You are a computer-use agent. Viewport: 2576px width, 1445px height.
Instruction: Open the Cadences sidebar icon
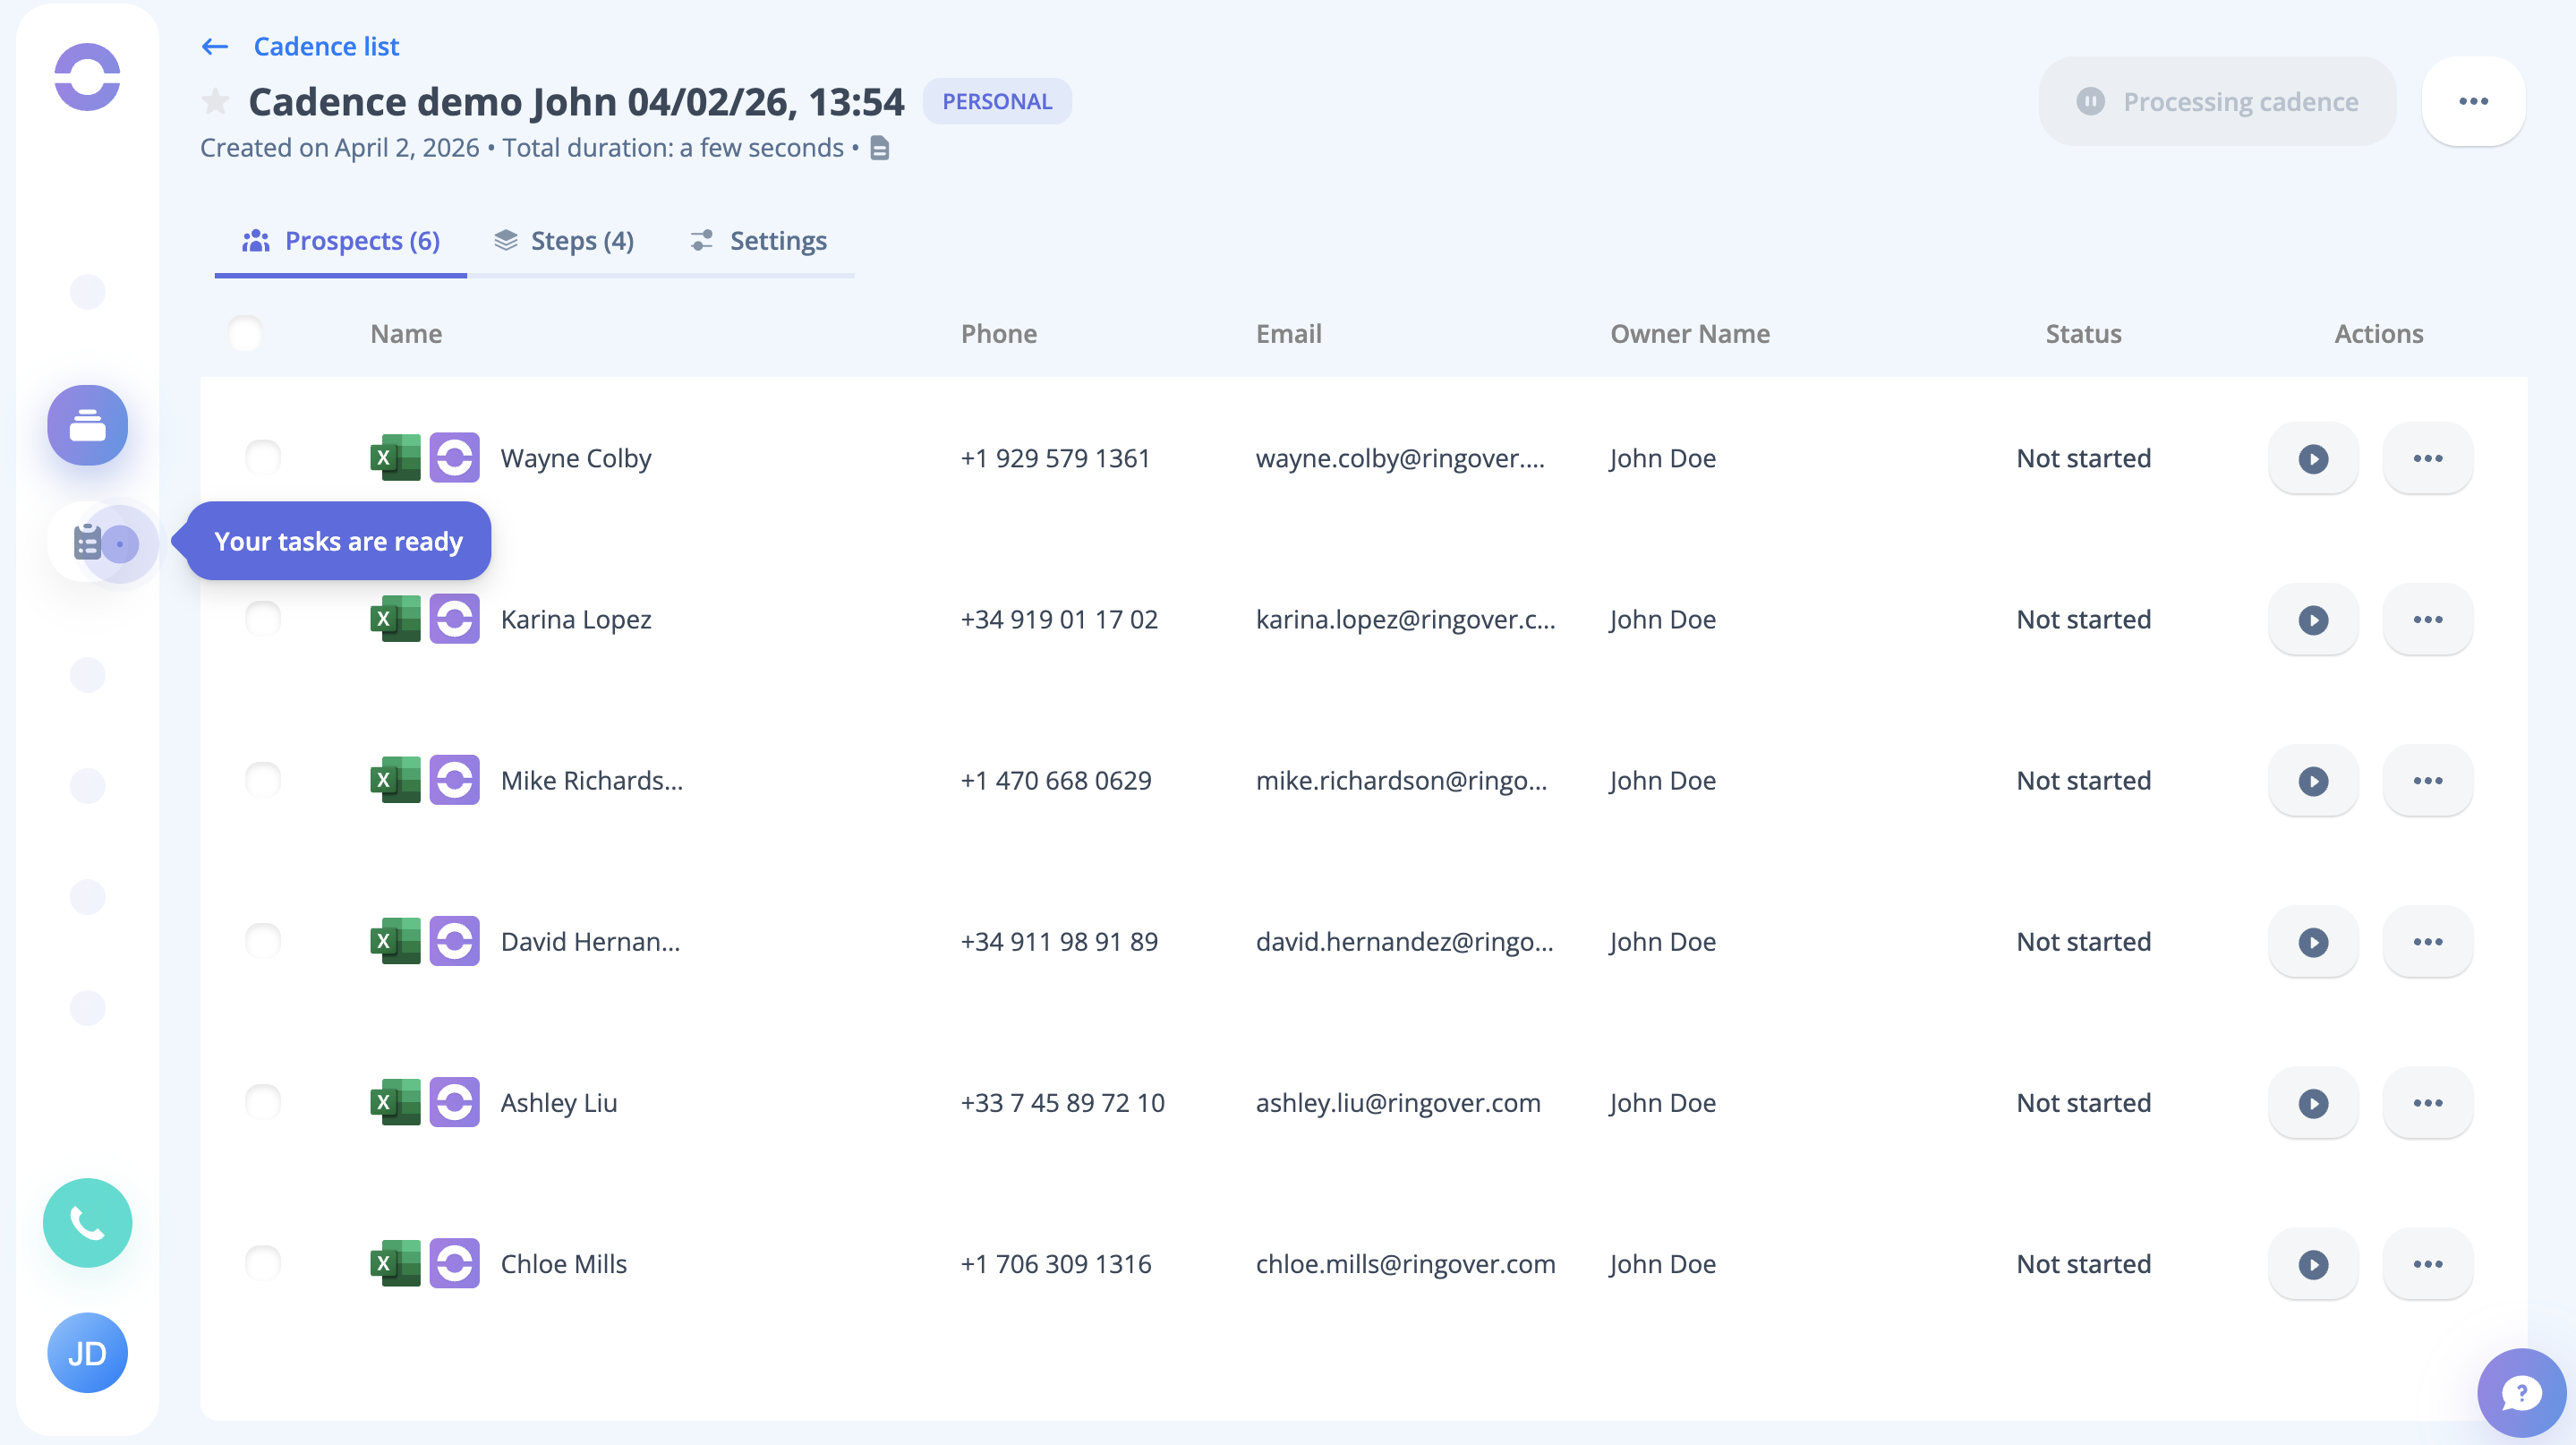(87, 425)
